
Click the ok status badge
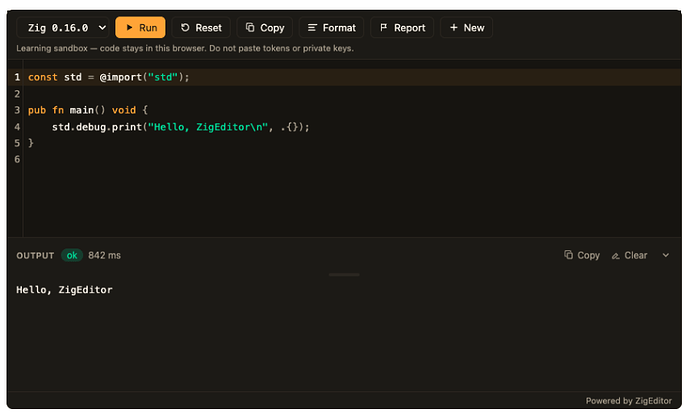pyautogui.click(x=72, y=256)
